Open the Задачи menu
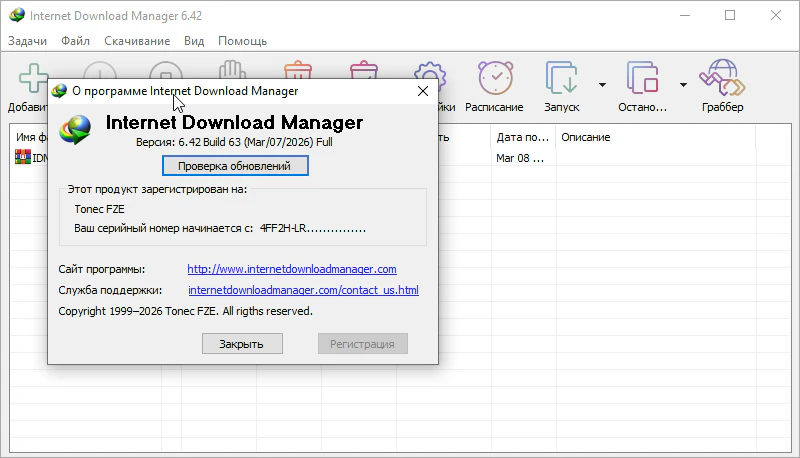800x458 pixels. point(28,41)
